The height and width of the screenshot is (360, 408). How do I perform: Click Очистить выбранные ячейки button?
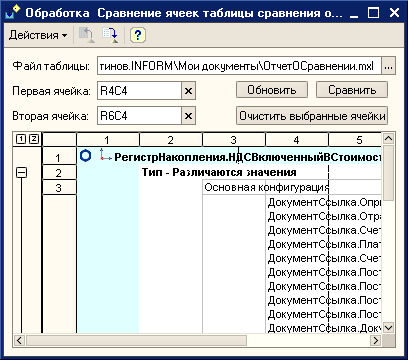click(312, 116)
